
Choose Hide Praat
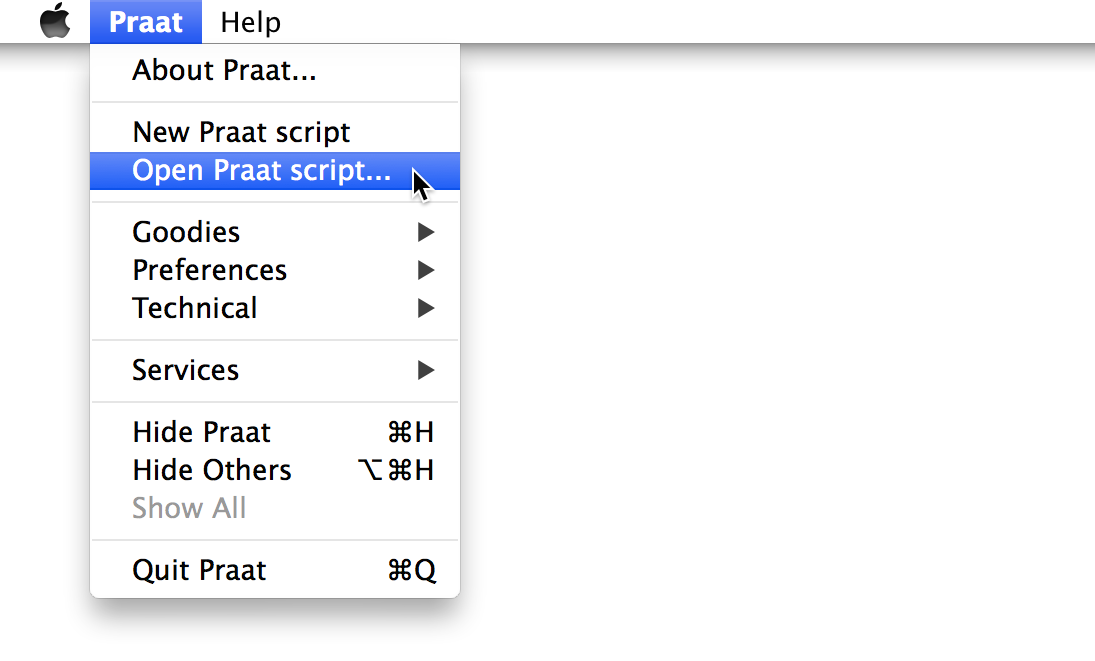pyautogui.click(x=201, y=432)
